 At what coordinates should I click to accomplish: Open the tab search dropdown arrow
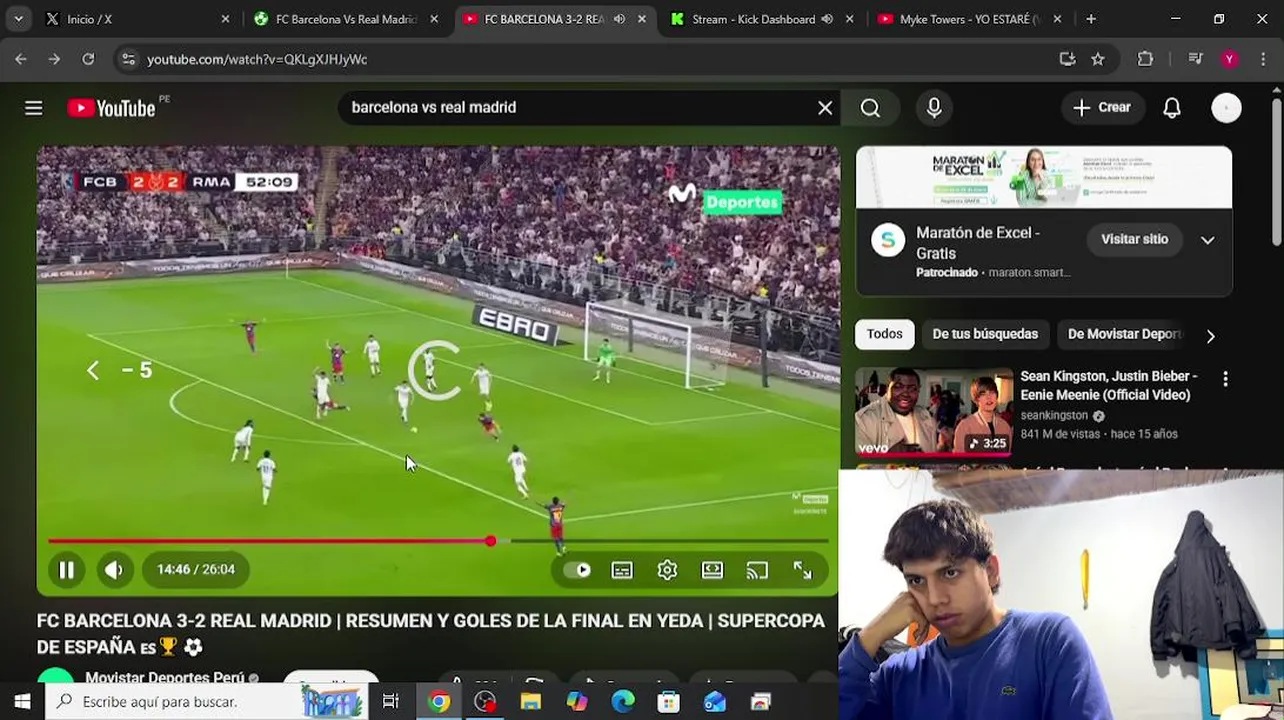pos(18,19)
